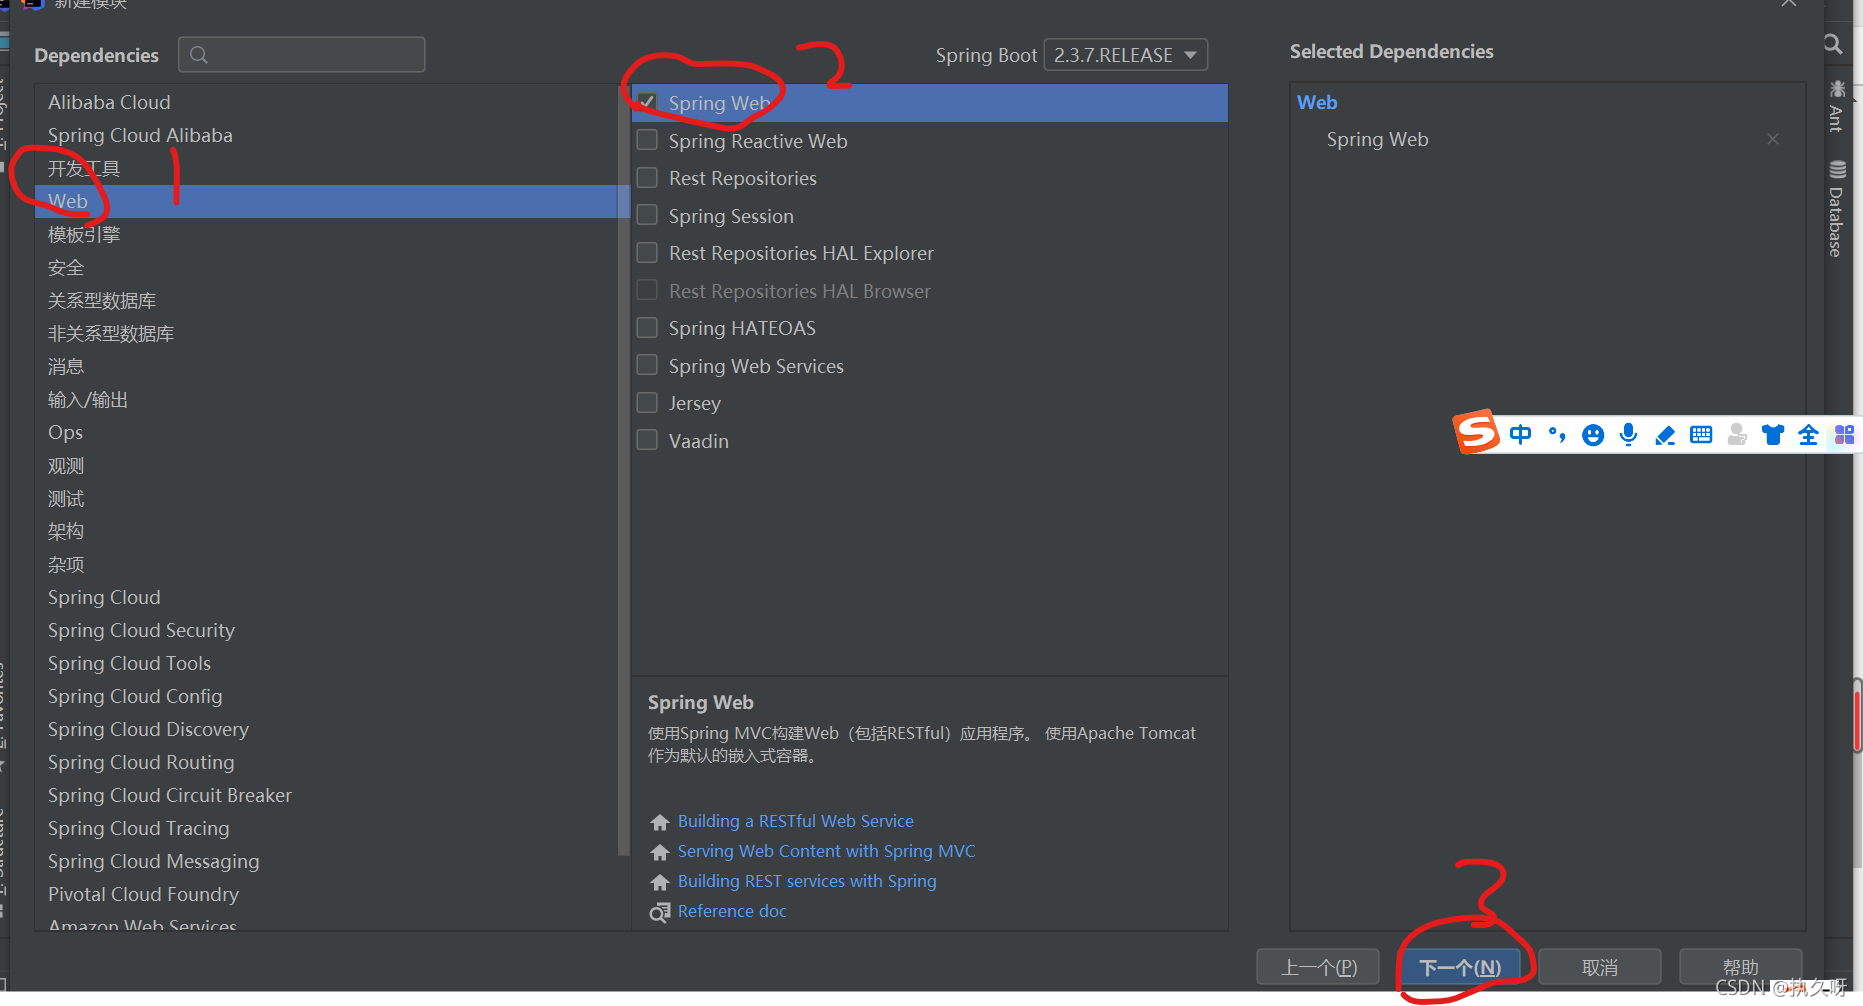The height and width of the screenshot is (1006, 1863).
Task: Click the 取消 cancel button
Action: pyautogui.click(x=1599, y=967)
